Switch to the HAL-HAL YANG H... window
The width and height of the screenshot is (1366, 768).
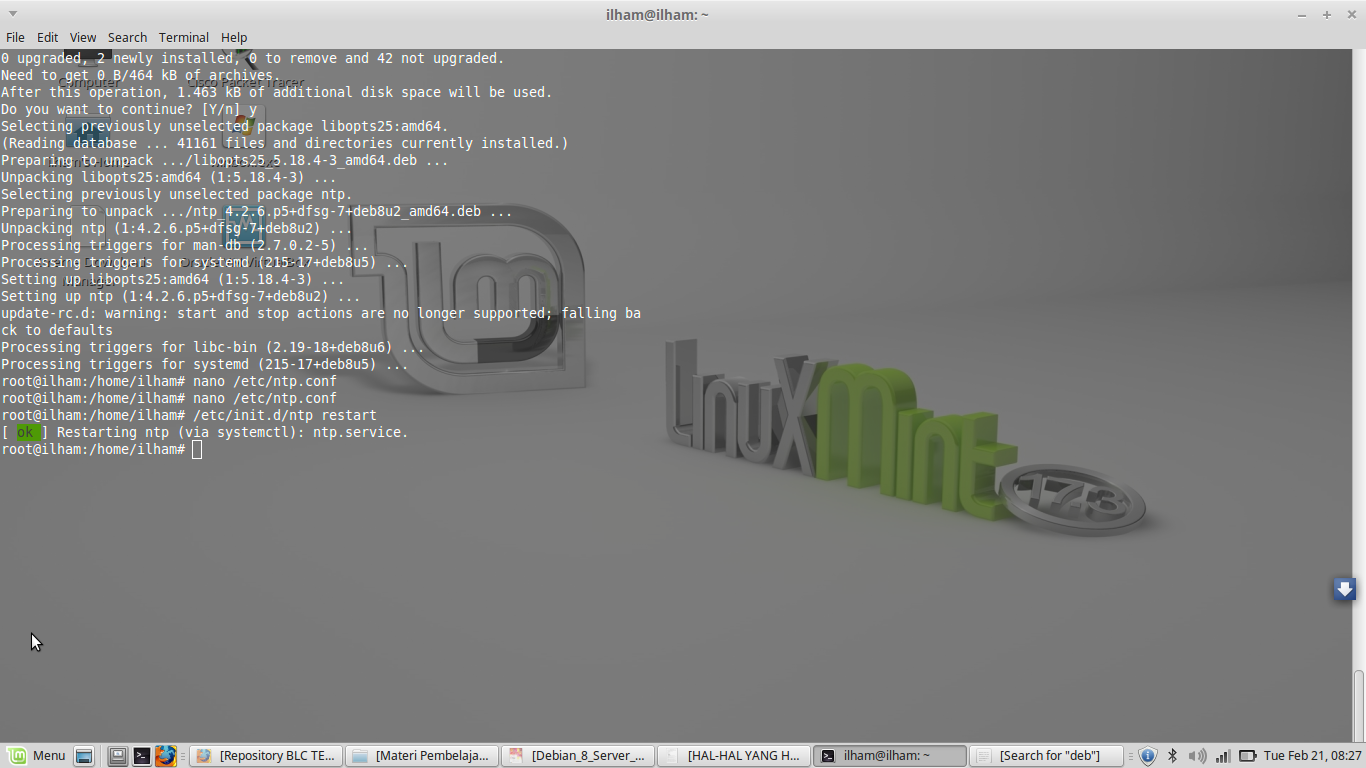click(x=733, y=756)
